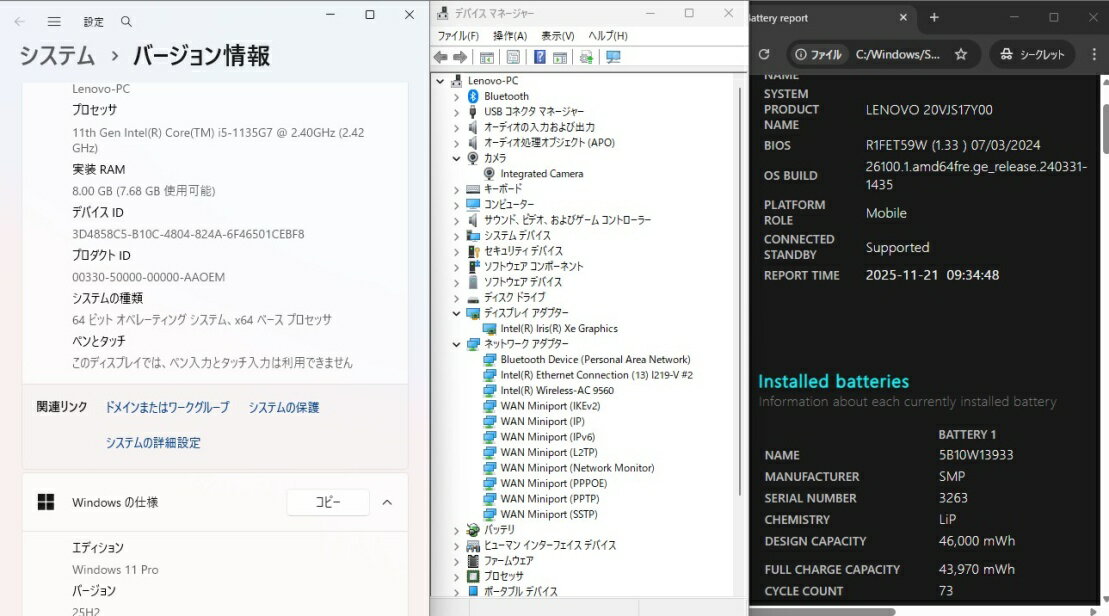Click the コピー button

(328, 502)
